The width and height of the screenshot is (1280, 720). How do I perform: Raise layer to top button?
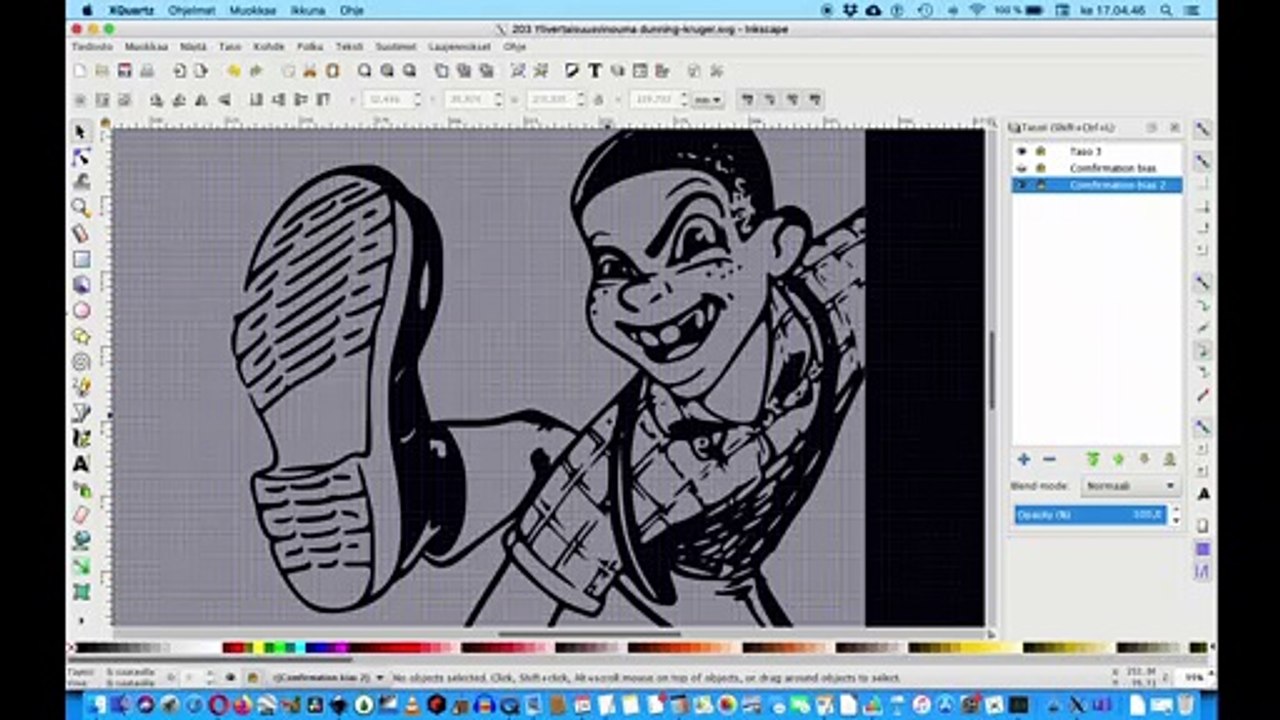(1093, 459)
